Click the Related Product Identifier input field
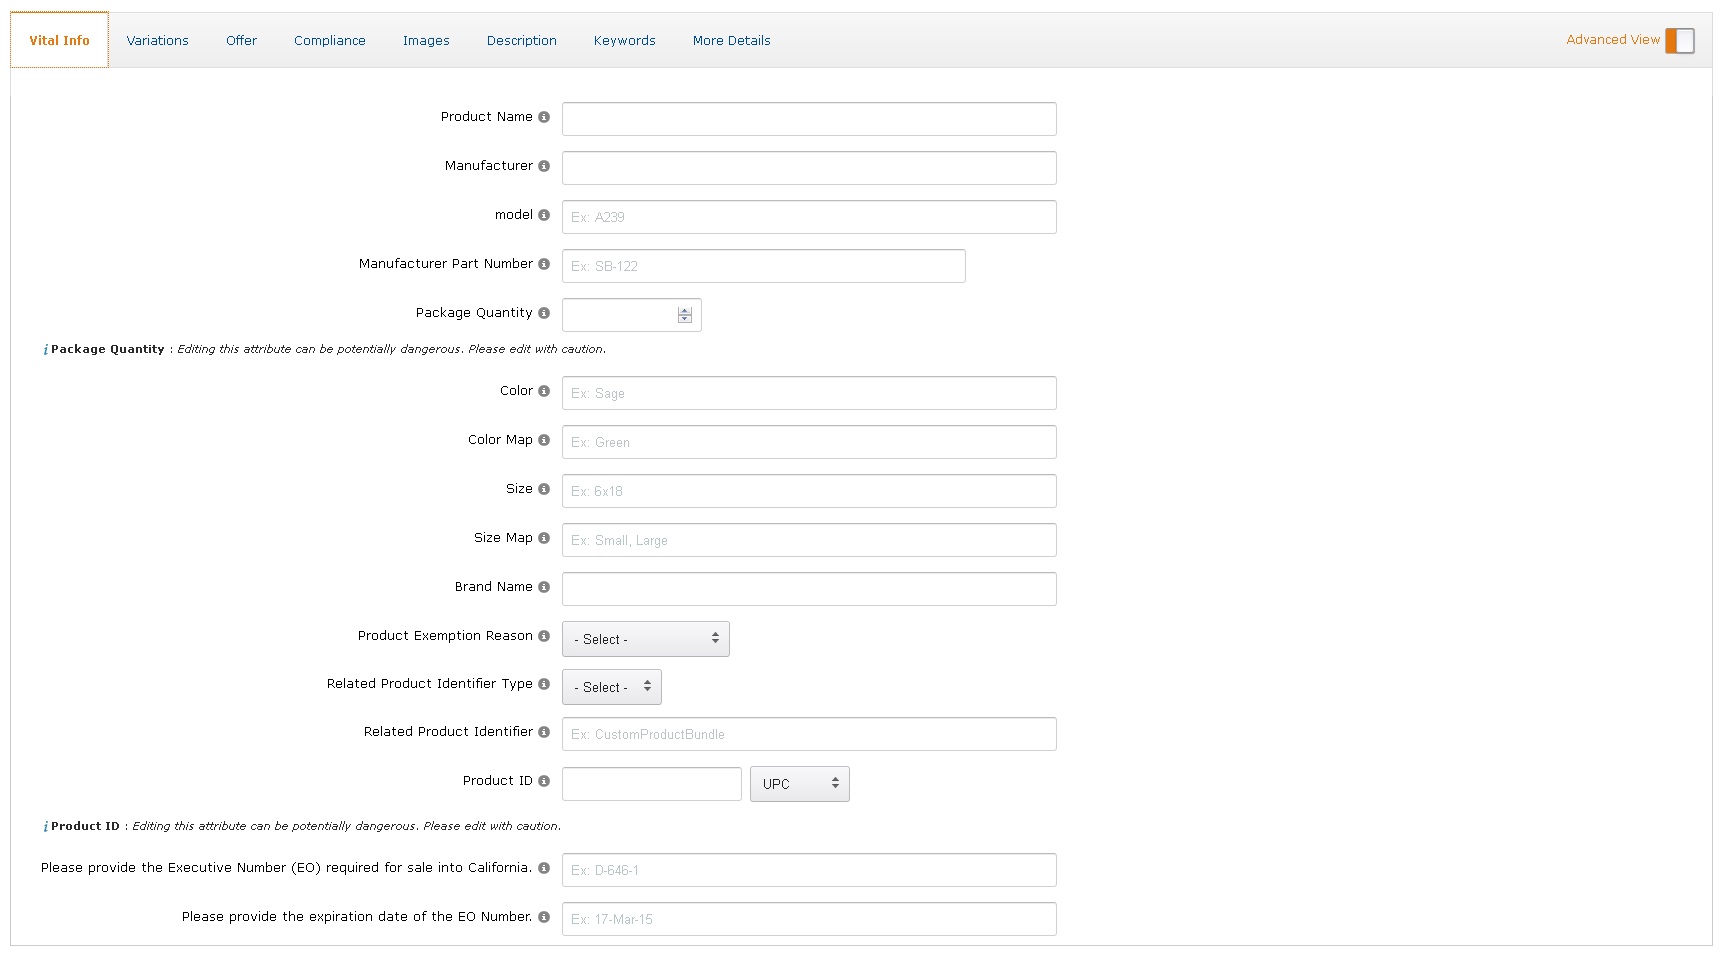The image size is (1723, 959). [x=809, y=734]
